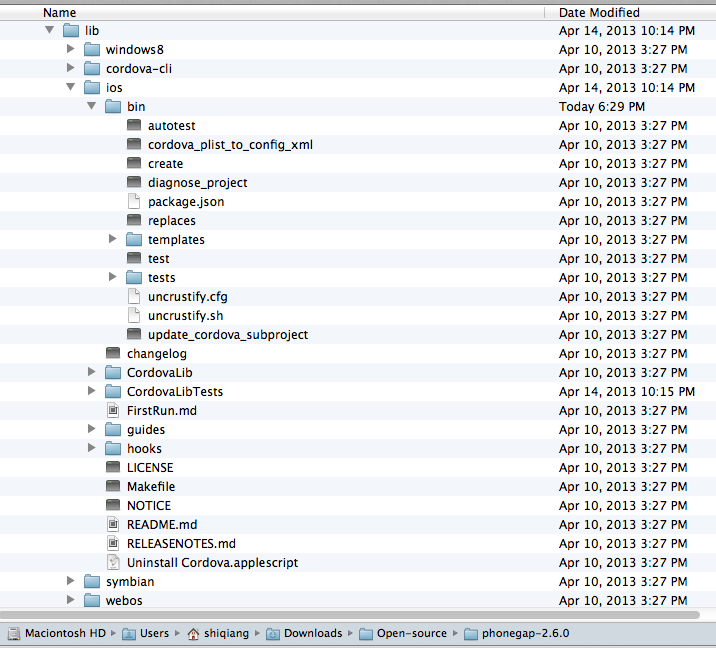Screen dimensions: 716x648
Task: Click the package.json document icon
Action: [134, 201]
